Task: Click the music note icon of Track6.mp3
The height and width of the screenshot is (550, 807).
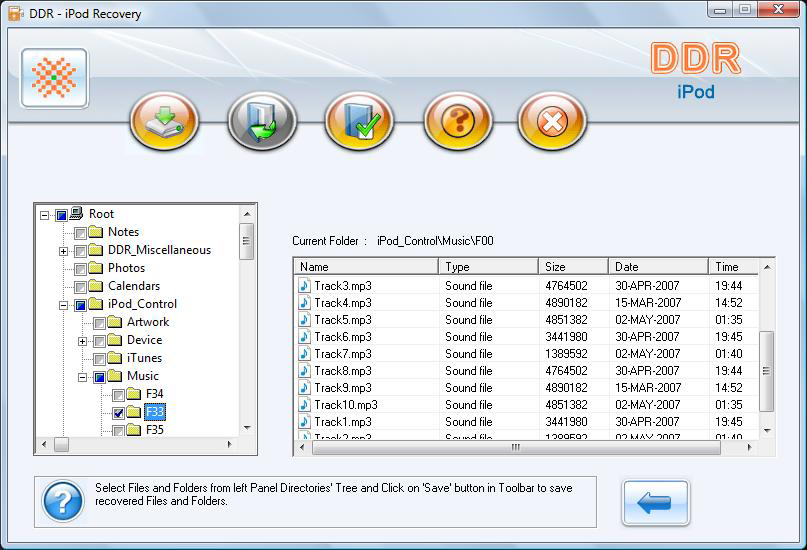Action: [305, 336]
